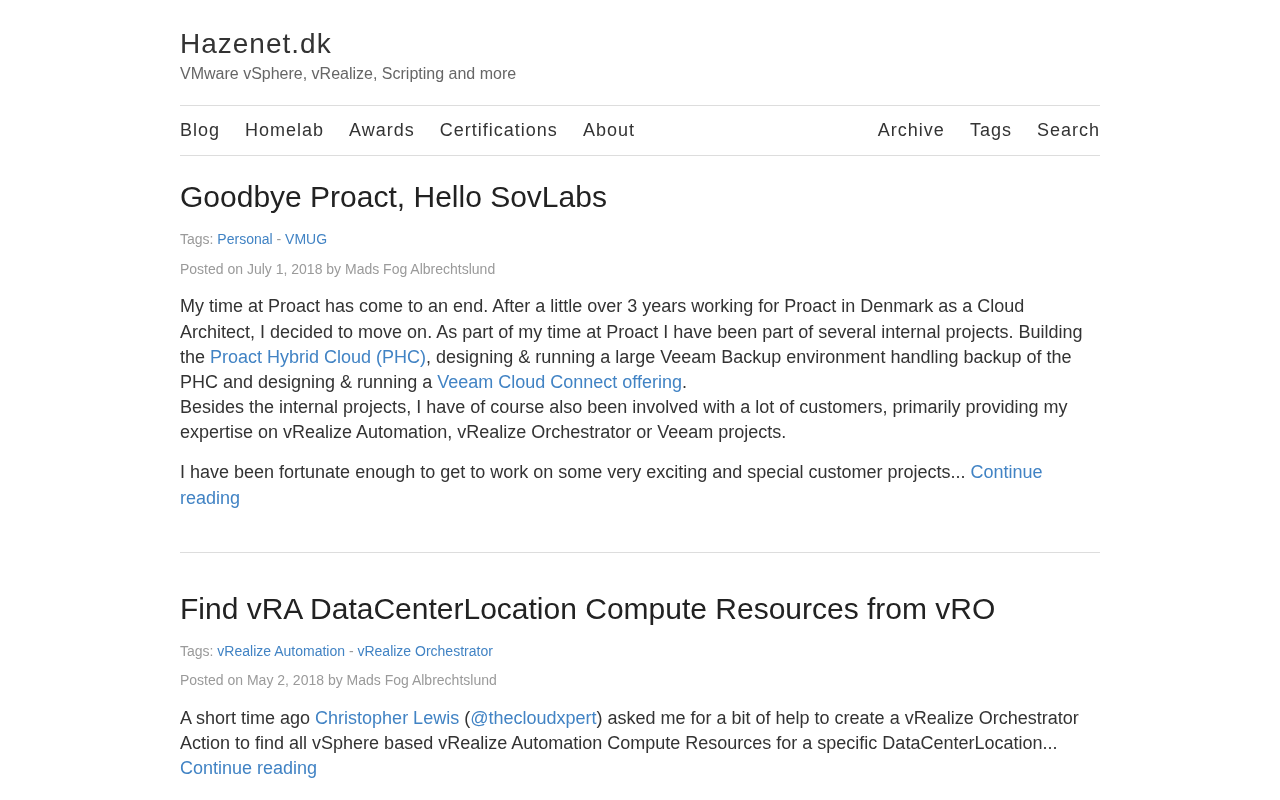
Task: Select the vRealize Automation tag
Action: (281, 651)
